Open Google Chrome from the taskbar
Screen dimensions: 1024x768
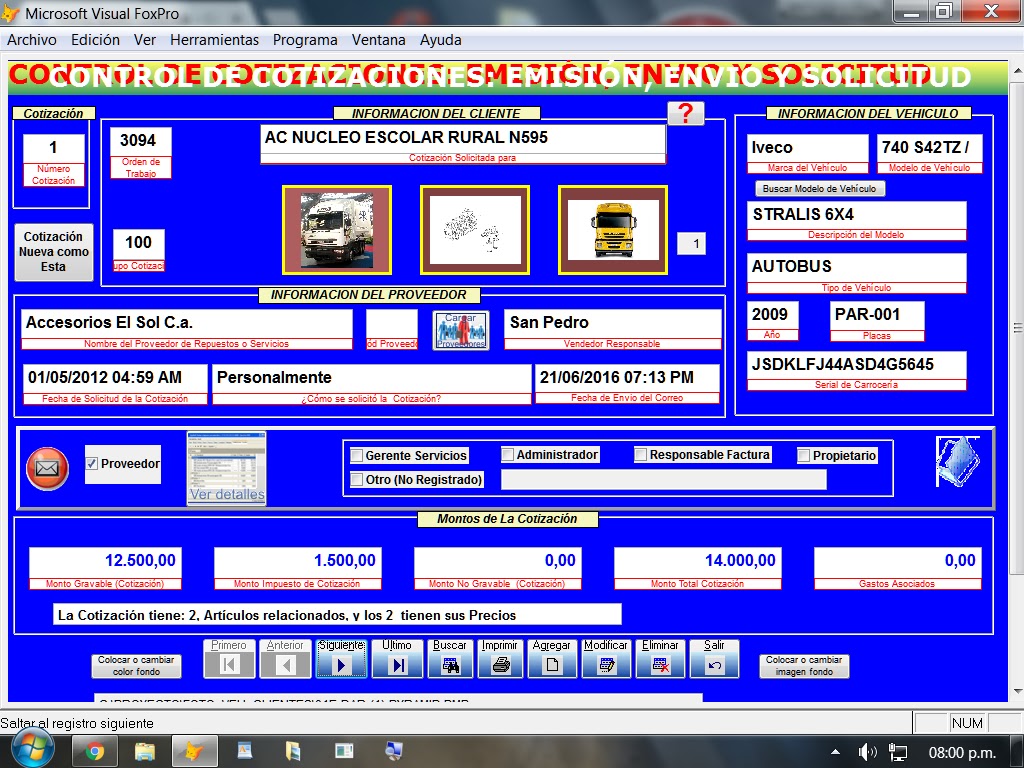pos(94,752)
